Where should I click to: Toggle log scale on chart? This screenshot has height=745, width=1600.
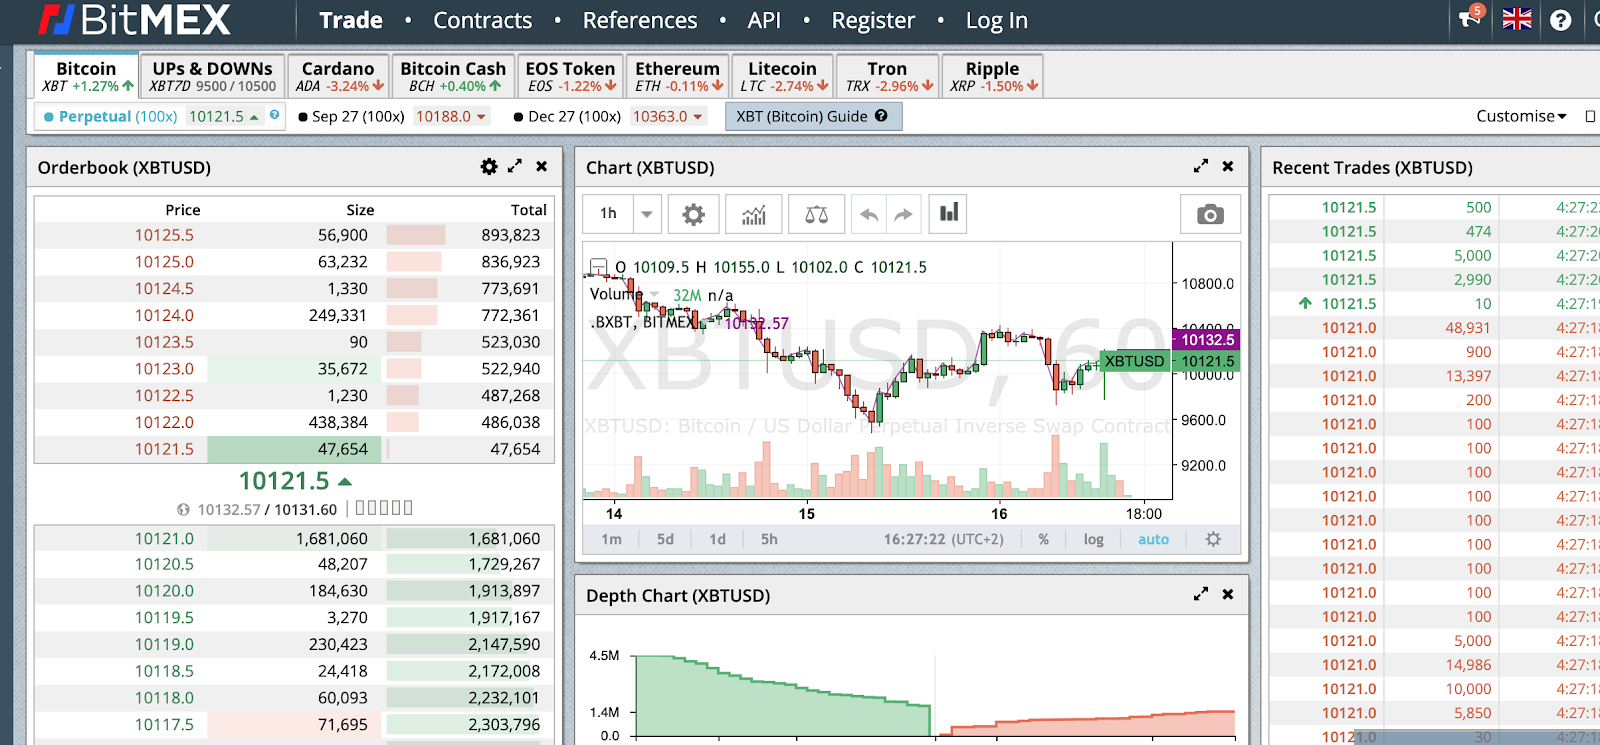click(1094, 539)
